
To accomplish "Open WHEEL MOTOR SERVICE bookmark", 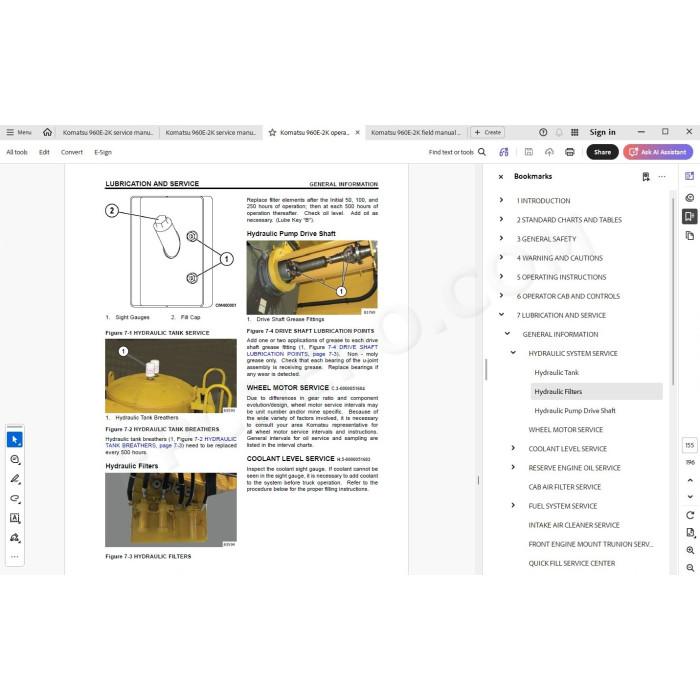I will [565, 429].
